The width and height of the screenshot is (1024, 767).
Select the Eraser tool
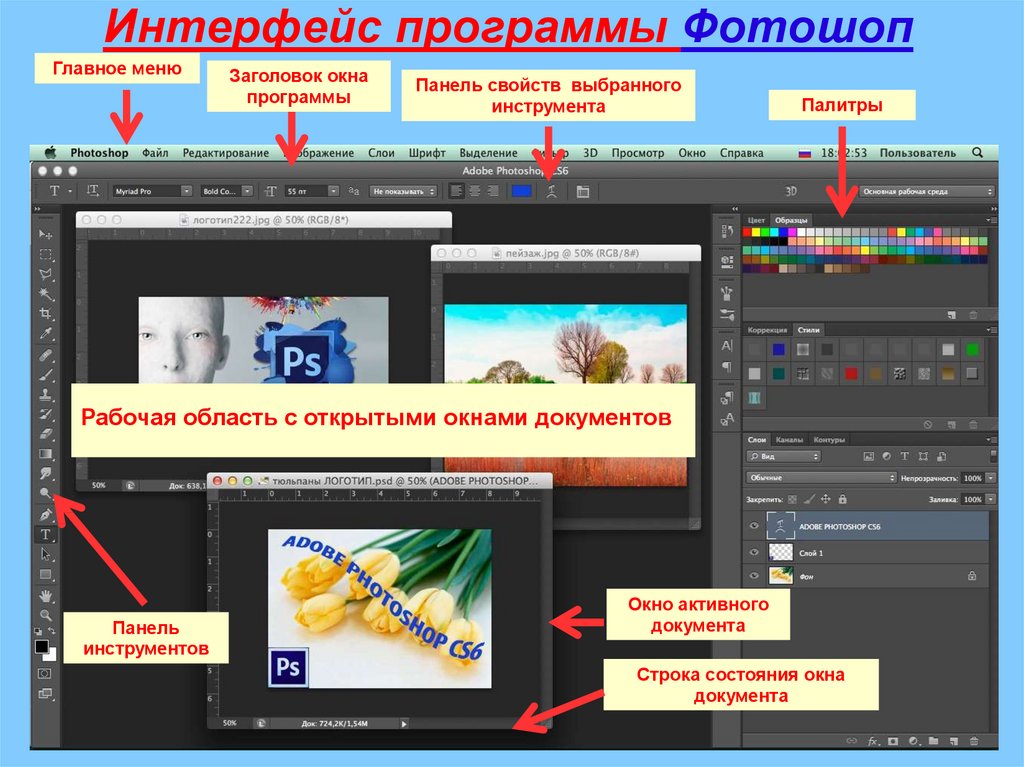[x=45, y=434]
